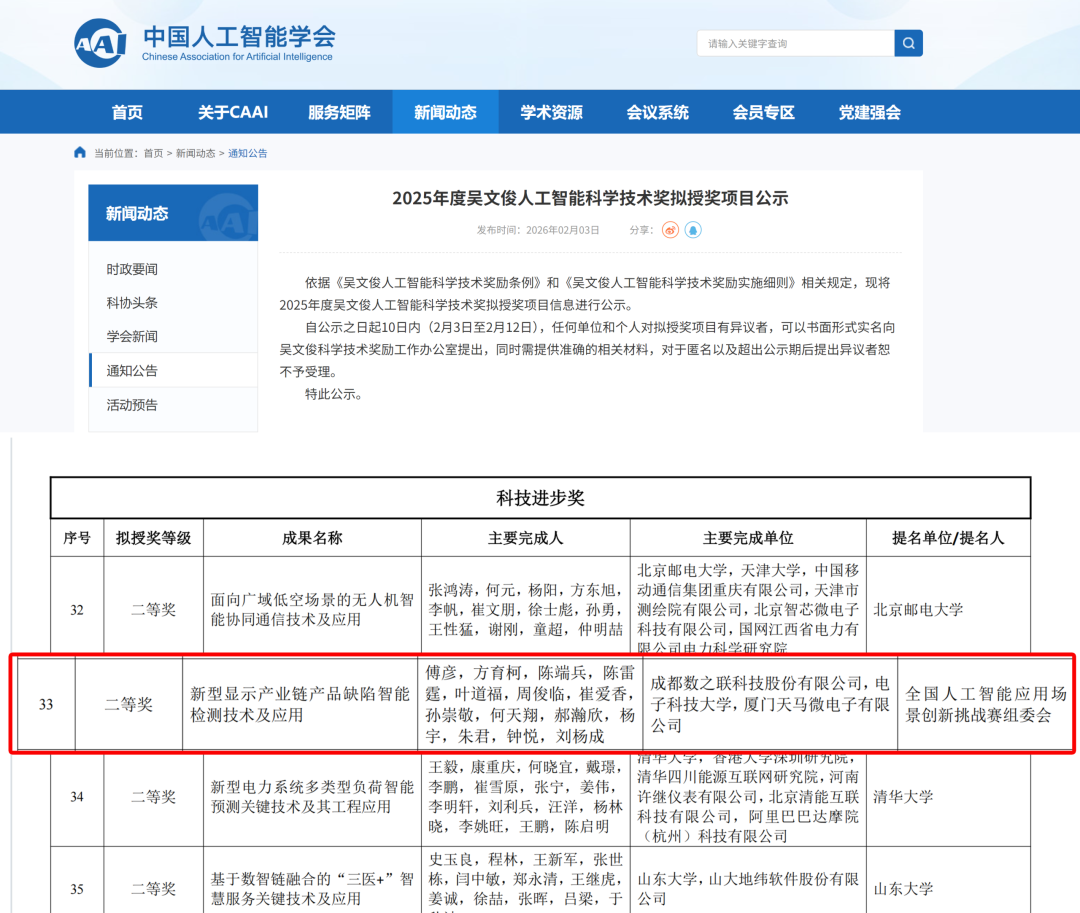Click the home icon in breadcrumb
This screenshot has height=913, width=1080.
[x=80, y=152]
